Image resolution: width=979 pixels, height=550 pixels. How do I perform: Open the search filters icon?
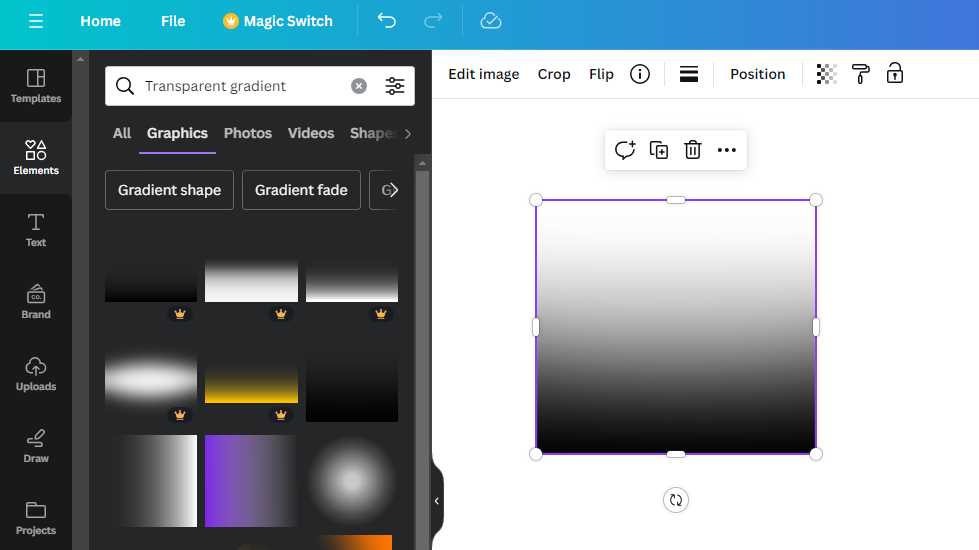[395, 86]
